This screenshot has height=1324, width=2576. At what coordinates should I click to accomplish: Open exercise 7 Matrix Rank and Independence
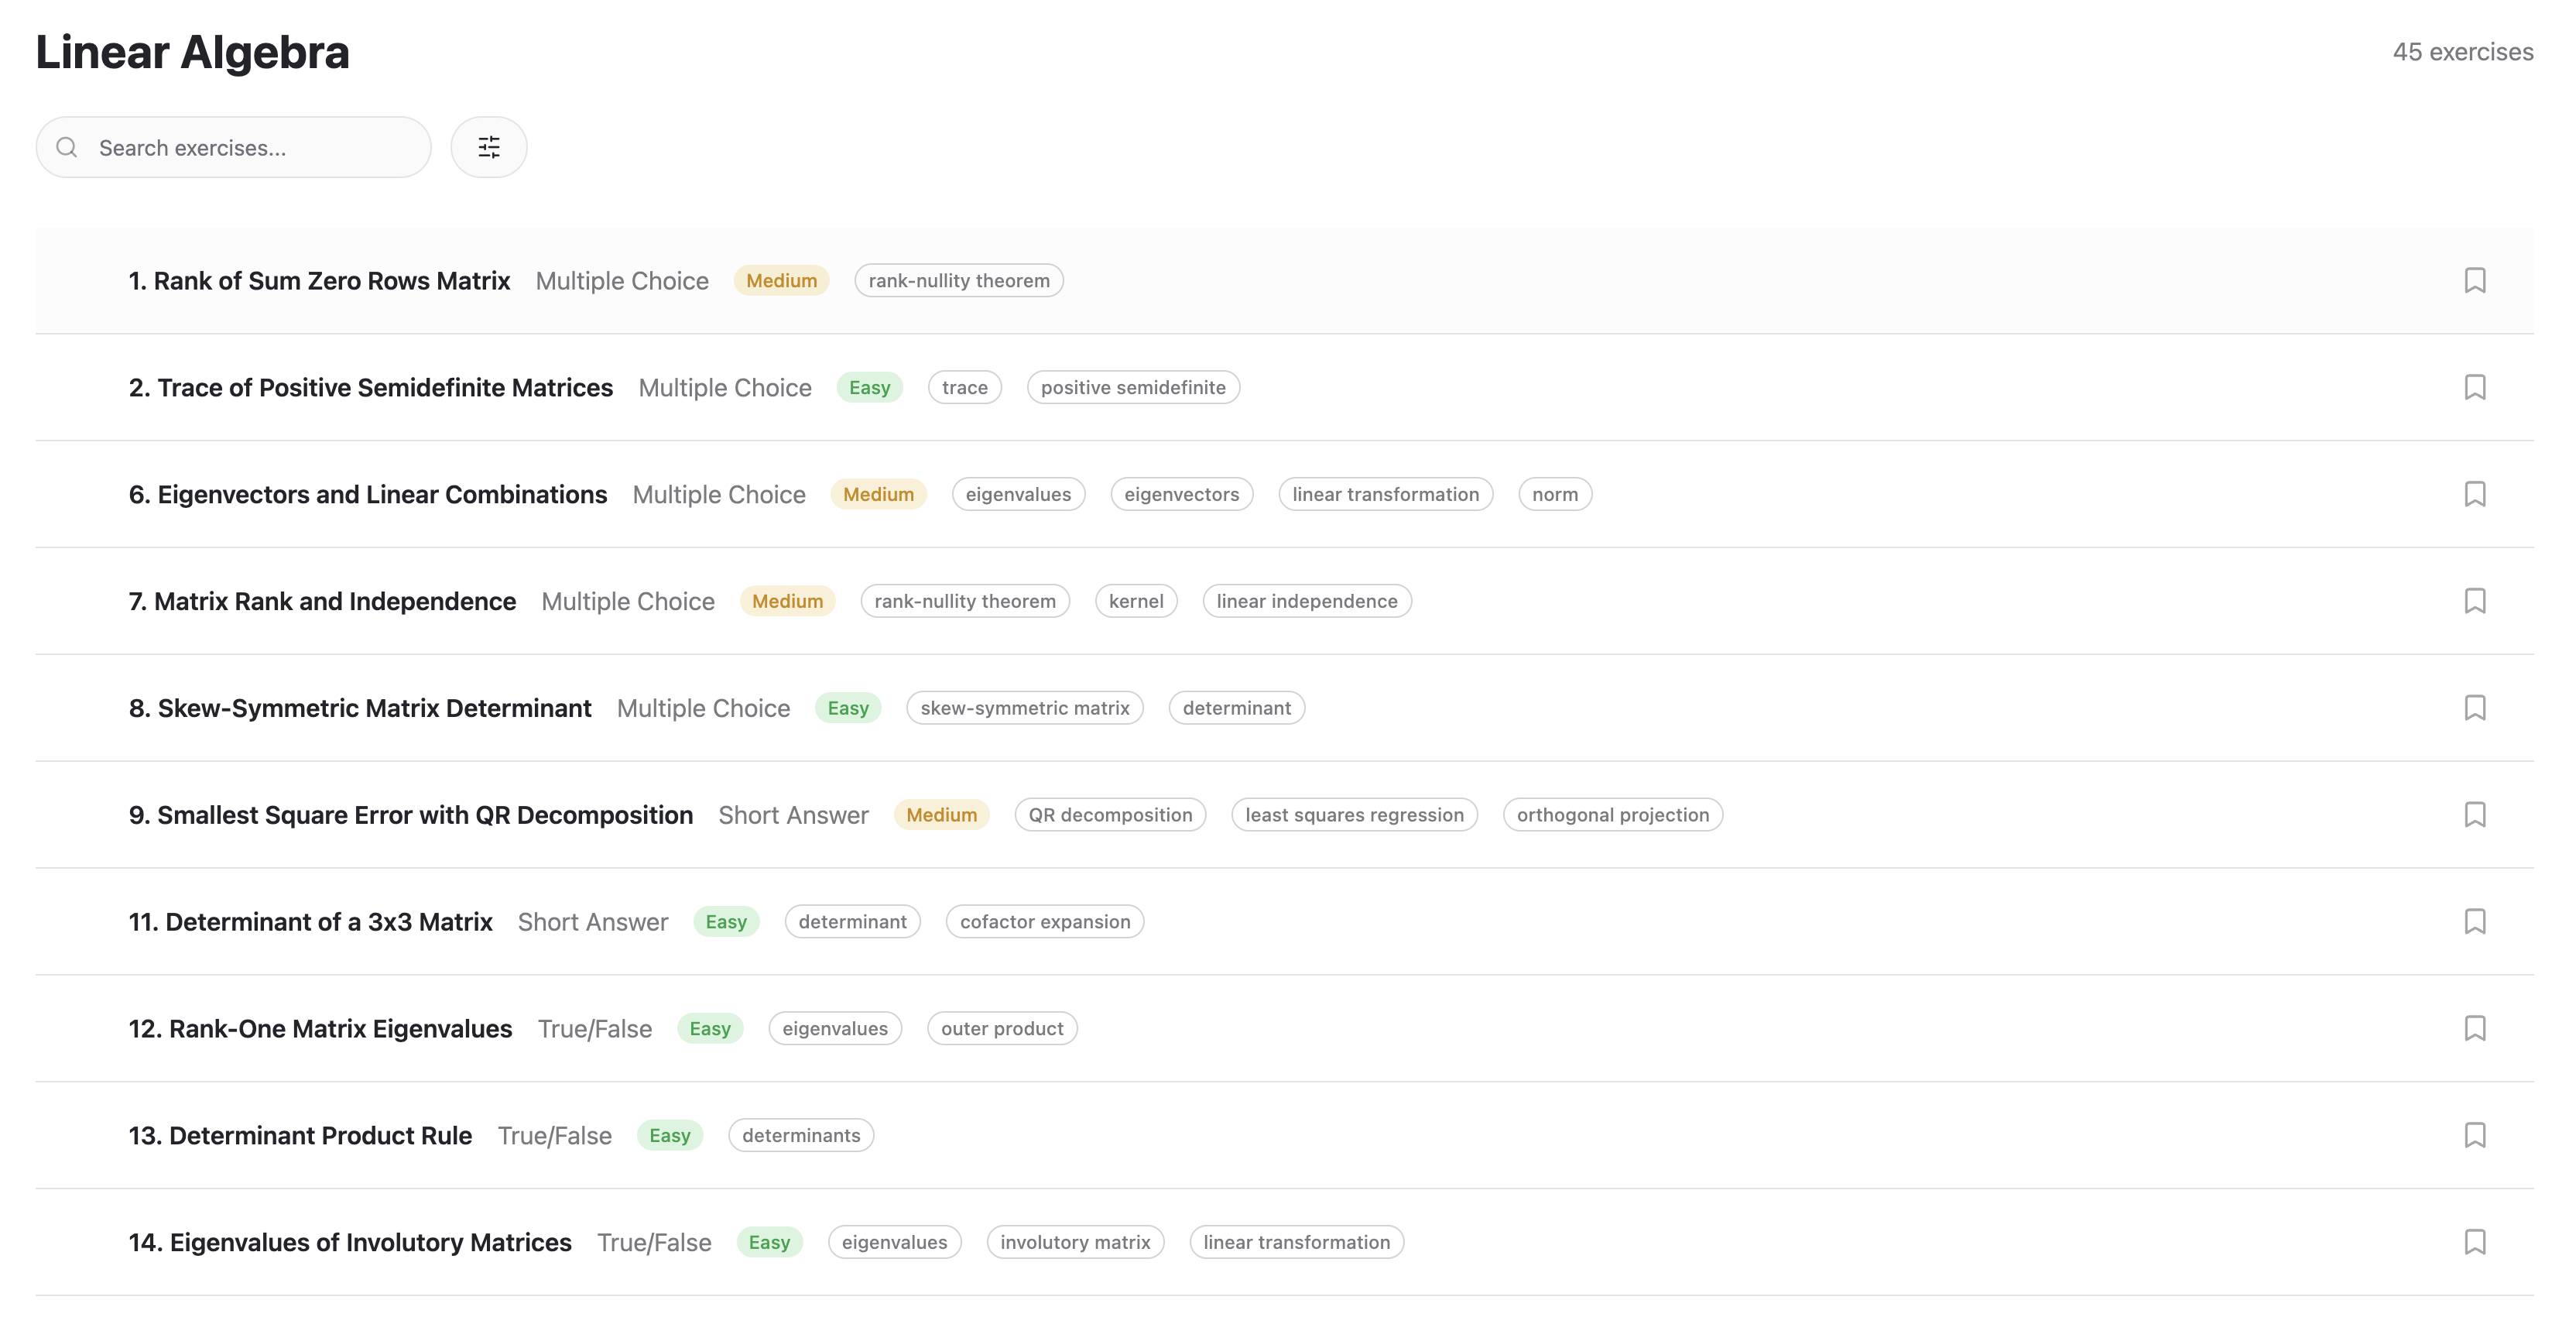pyautogui.click(x=322, y=602)
